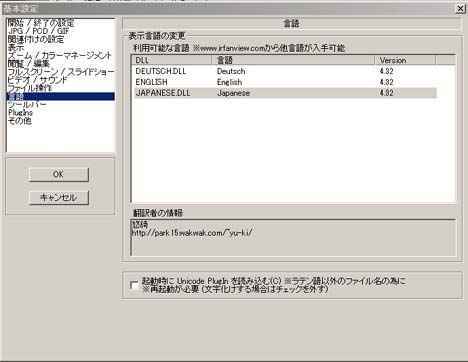Image resolution: width=468 pixels, height=362 pixels.
Task: Sort by the Version column header
Action: pyautogui.click(x=405, y=60)
